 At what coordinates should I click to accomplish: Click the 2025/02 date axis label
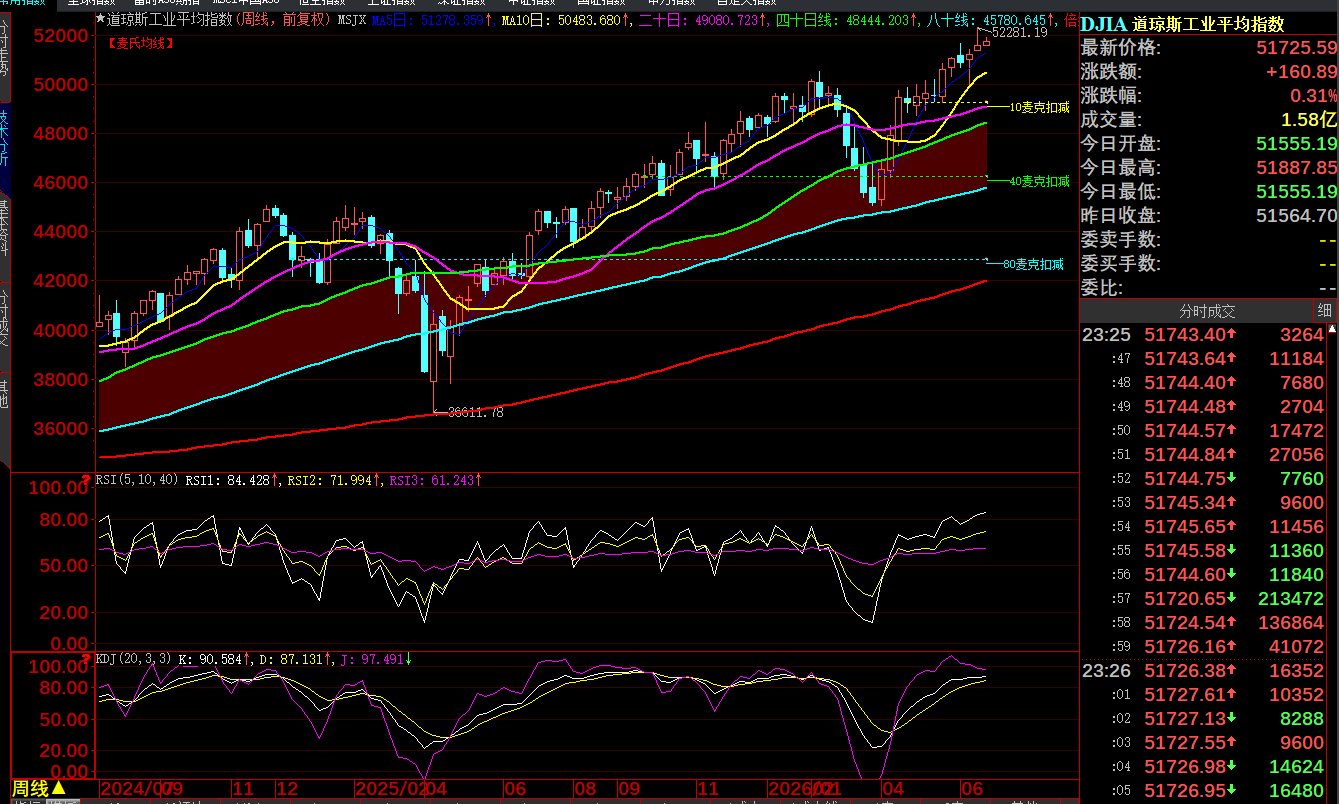point(389,788)
